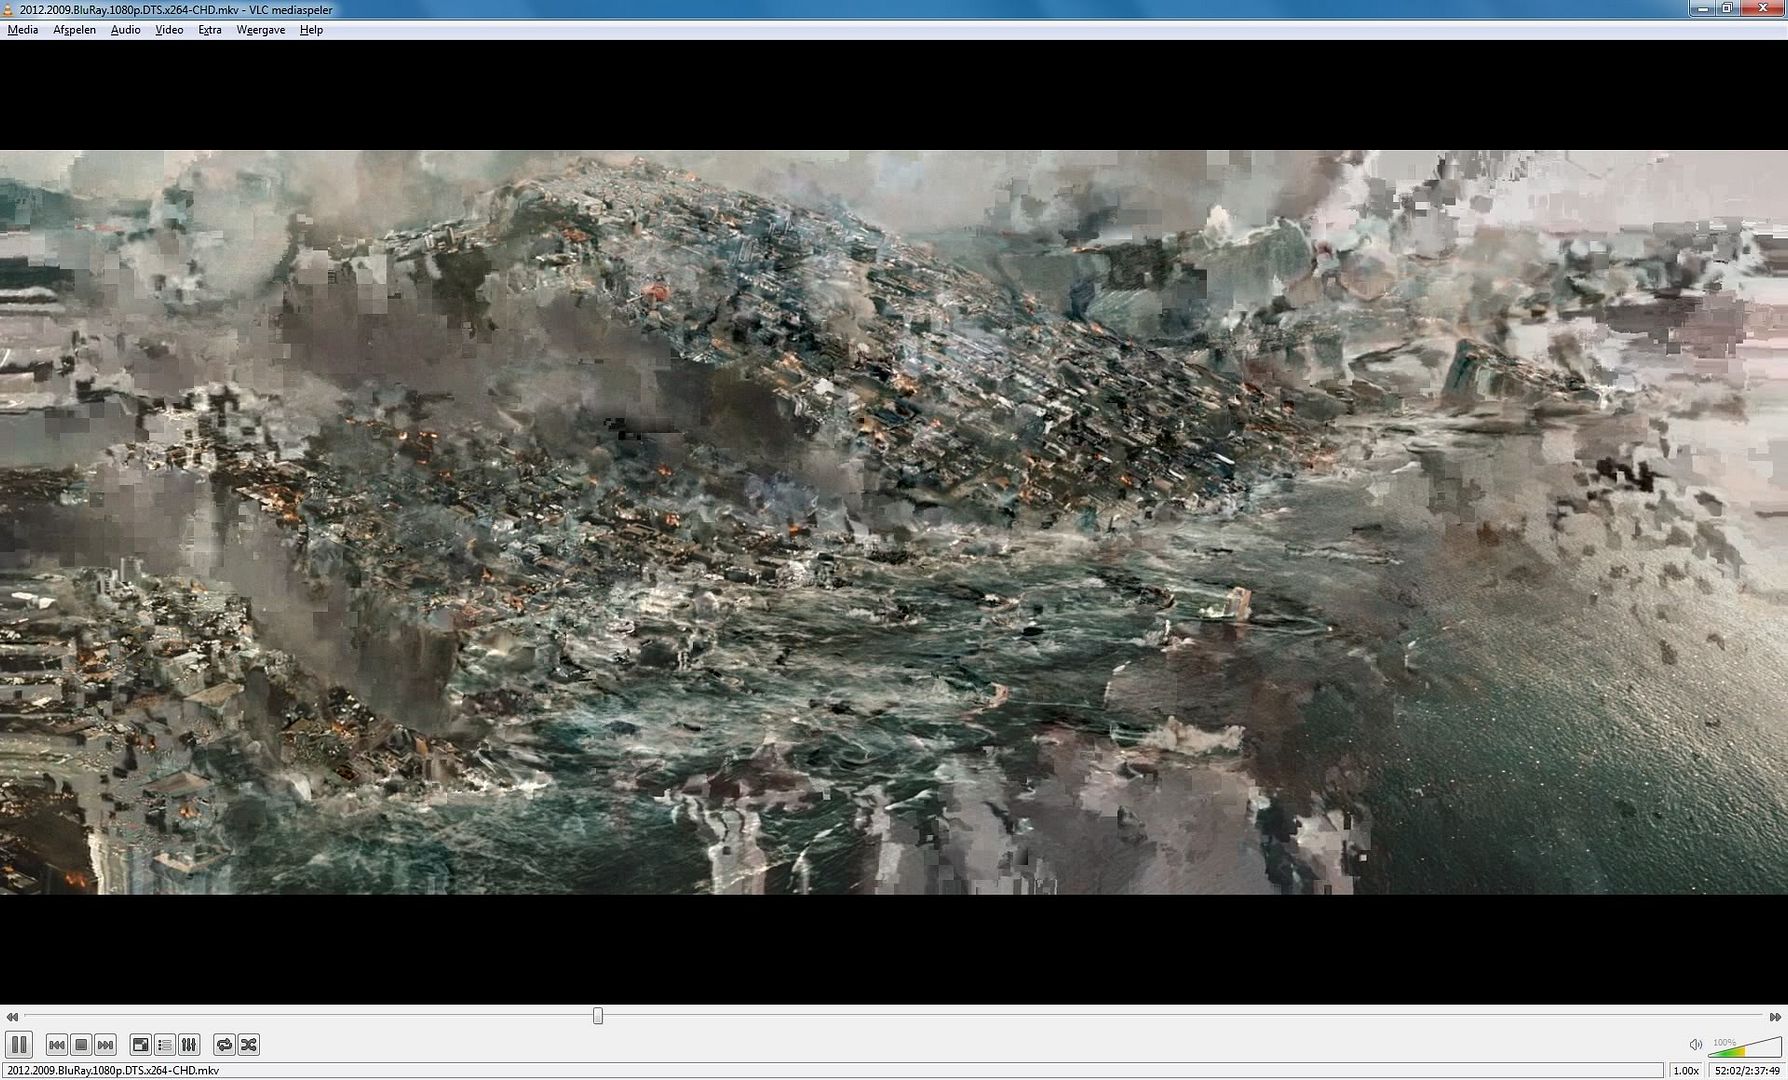The image size is (1788, 1080).
Task: Toggle fullscreen video mode
Action: point(141,1045)
